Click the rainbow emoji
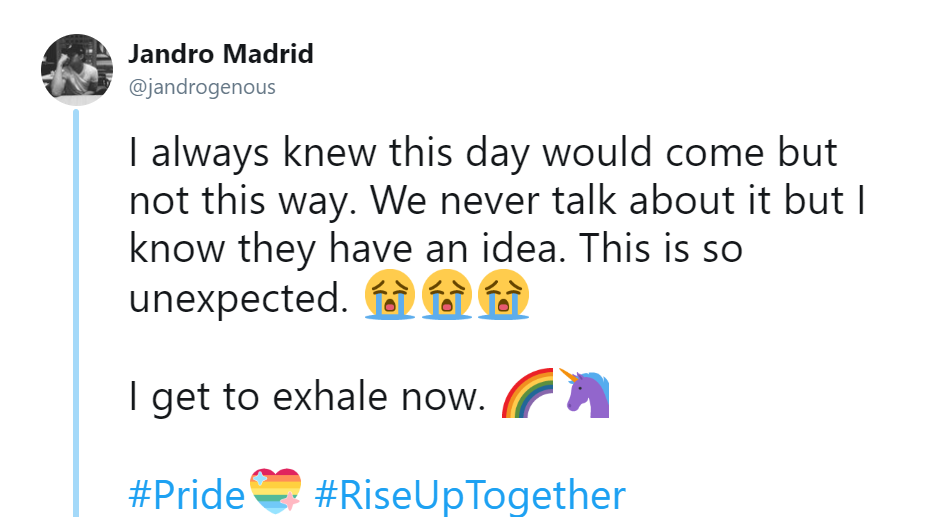The width and height of the screenshot is (929, 517). tap(527, 393)
